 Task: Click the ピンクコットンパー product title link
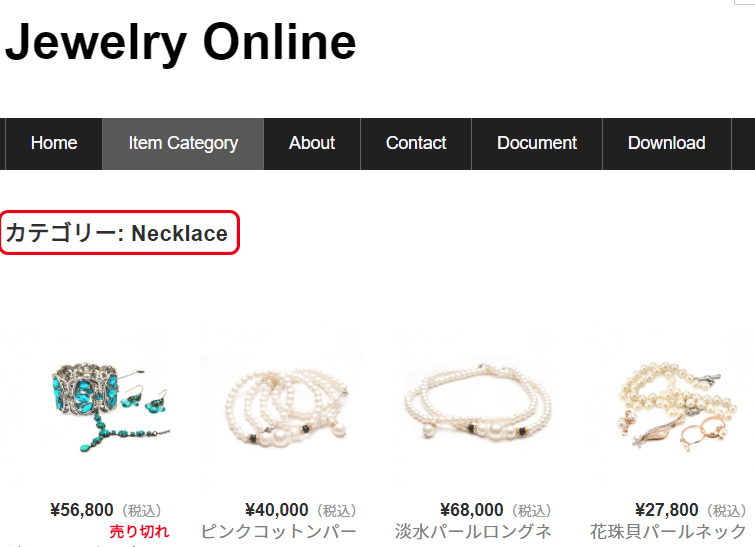[278, 532]
